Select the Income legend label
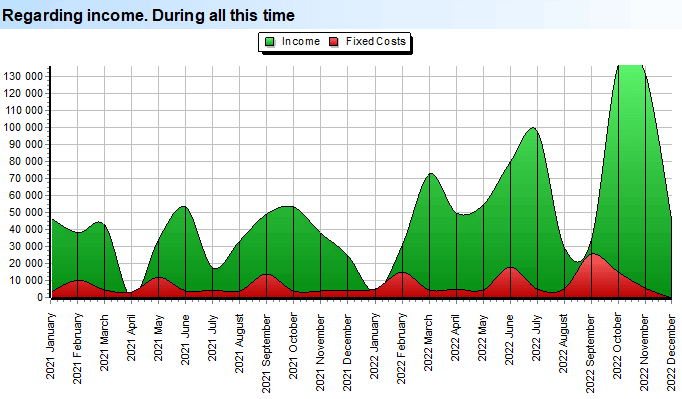The height and width of the screenshot is (399, 682). pos(301,41)
